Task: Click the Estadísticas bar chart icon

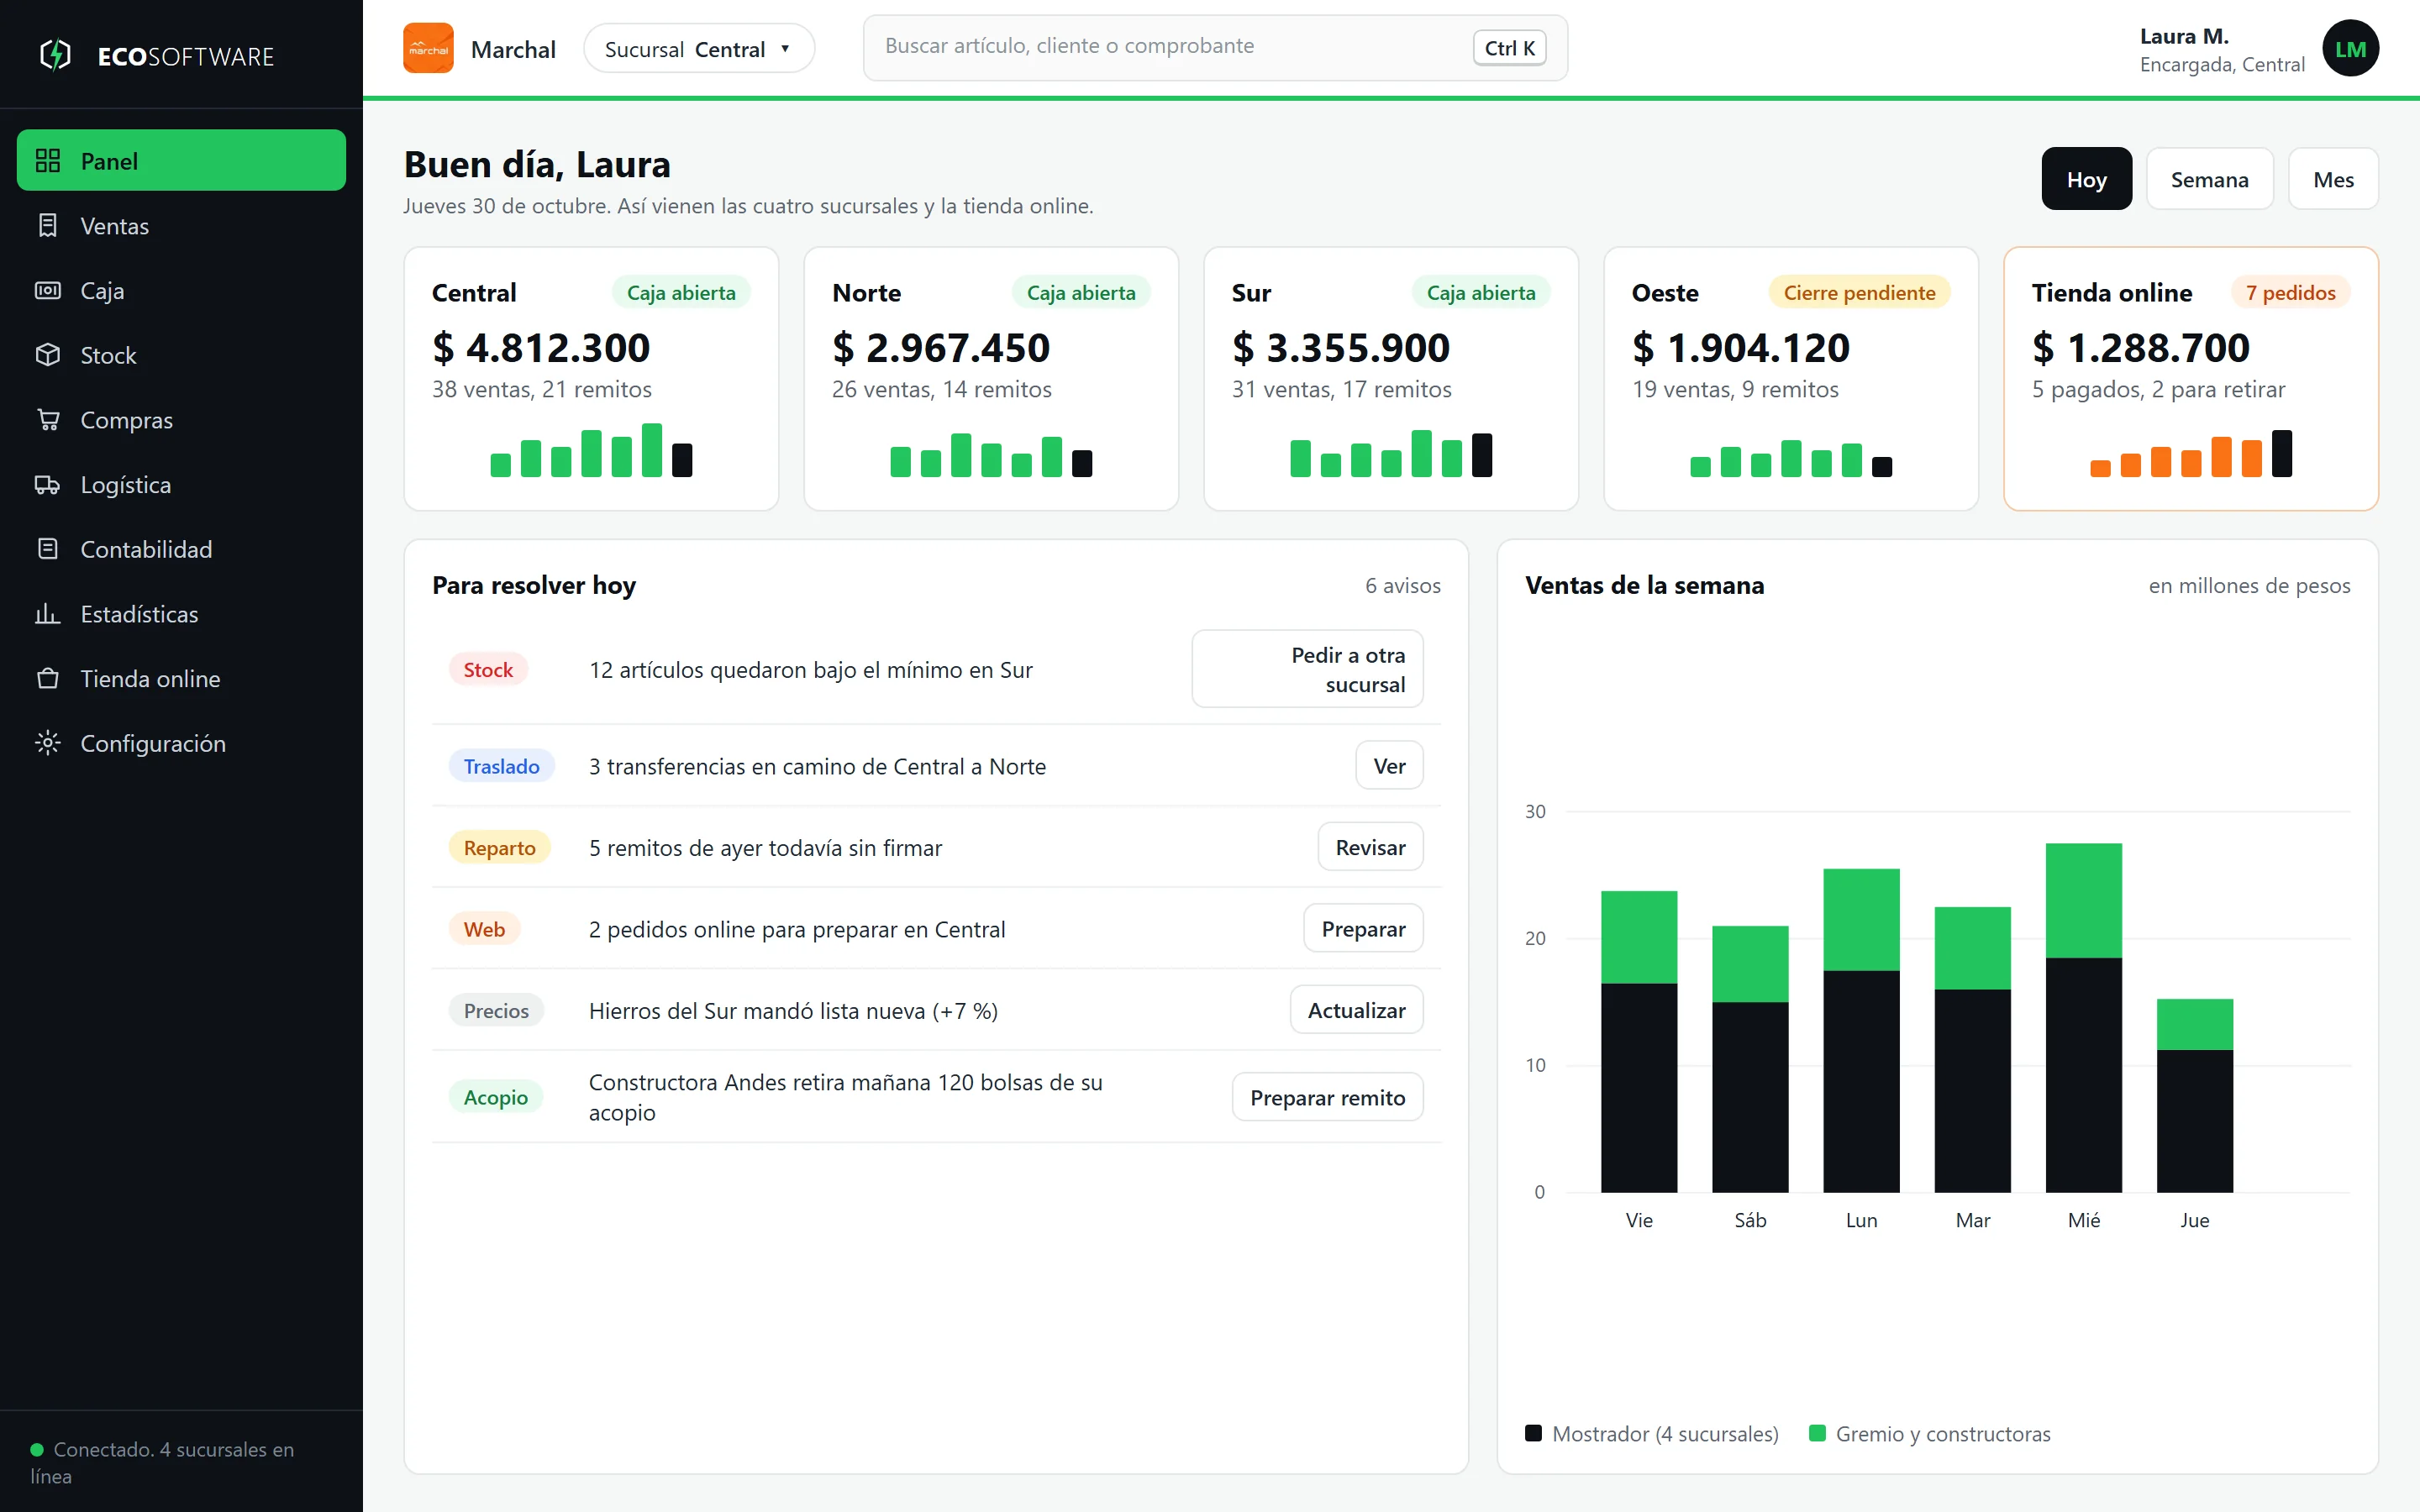Action: tap(48, 613)
